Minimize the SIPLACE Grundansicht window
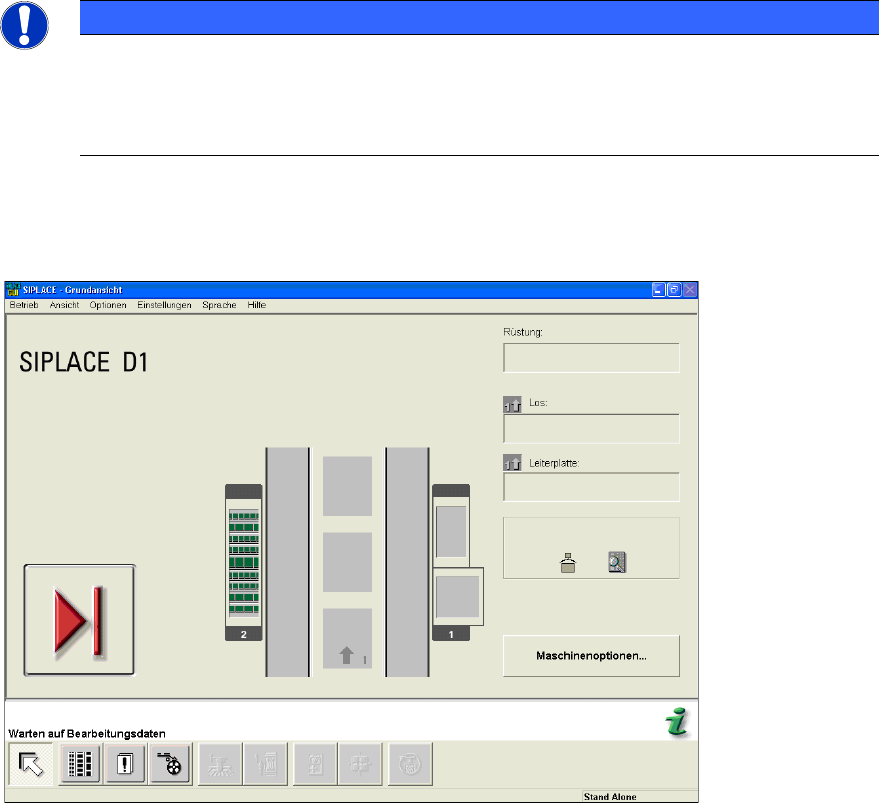The width and height of the screenshot is (879, 810). tap(659, 290)
